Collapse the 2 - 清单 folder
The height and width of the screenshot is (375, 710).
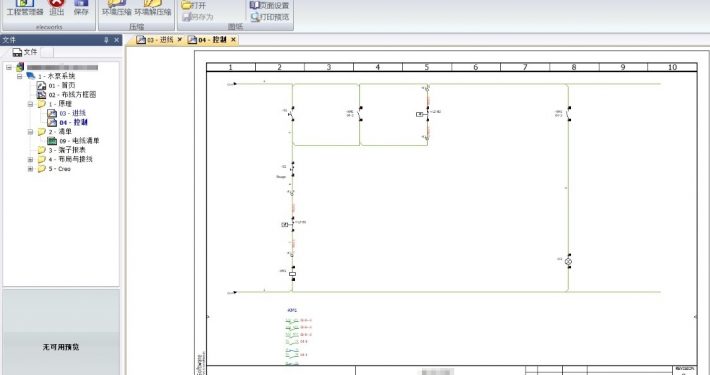(30, 132)
